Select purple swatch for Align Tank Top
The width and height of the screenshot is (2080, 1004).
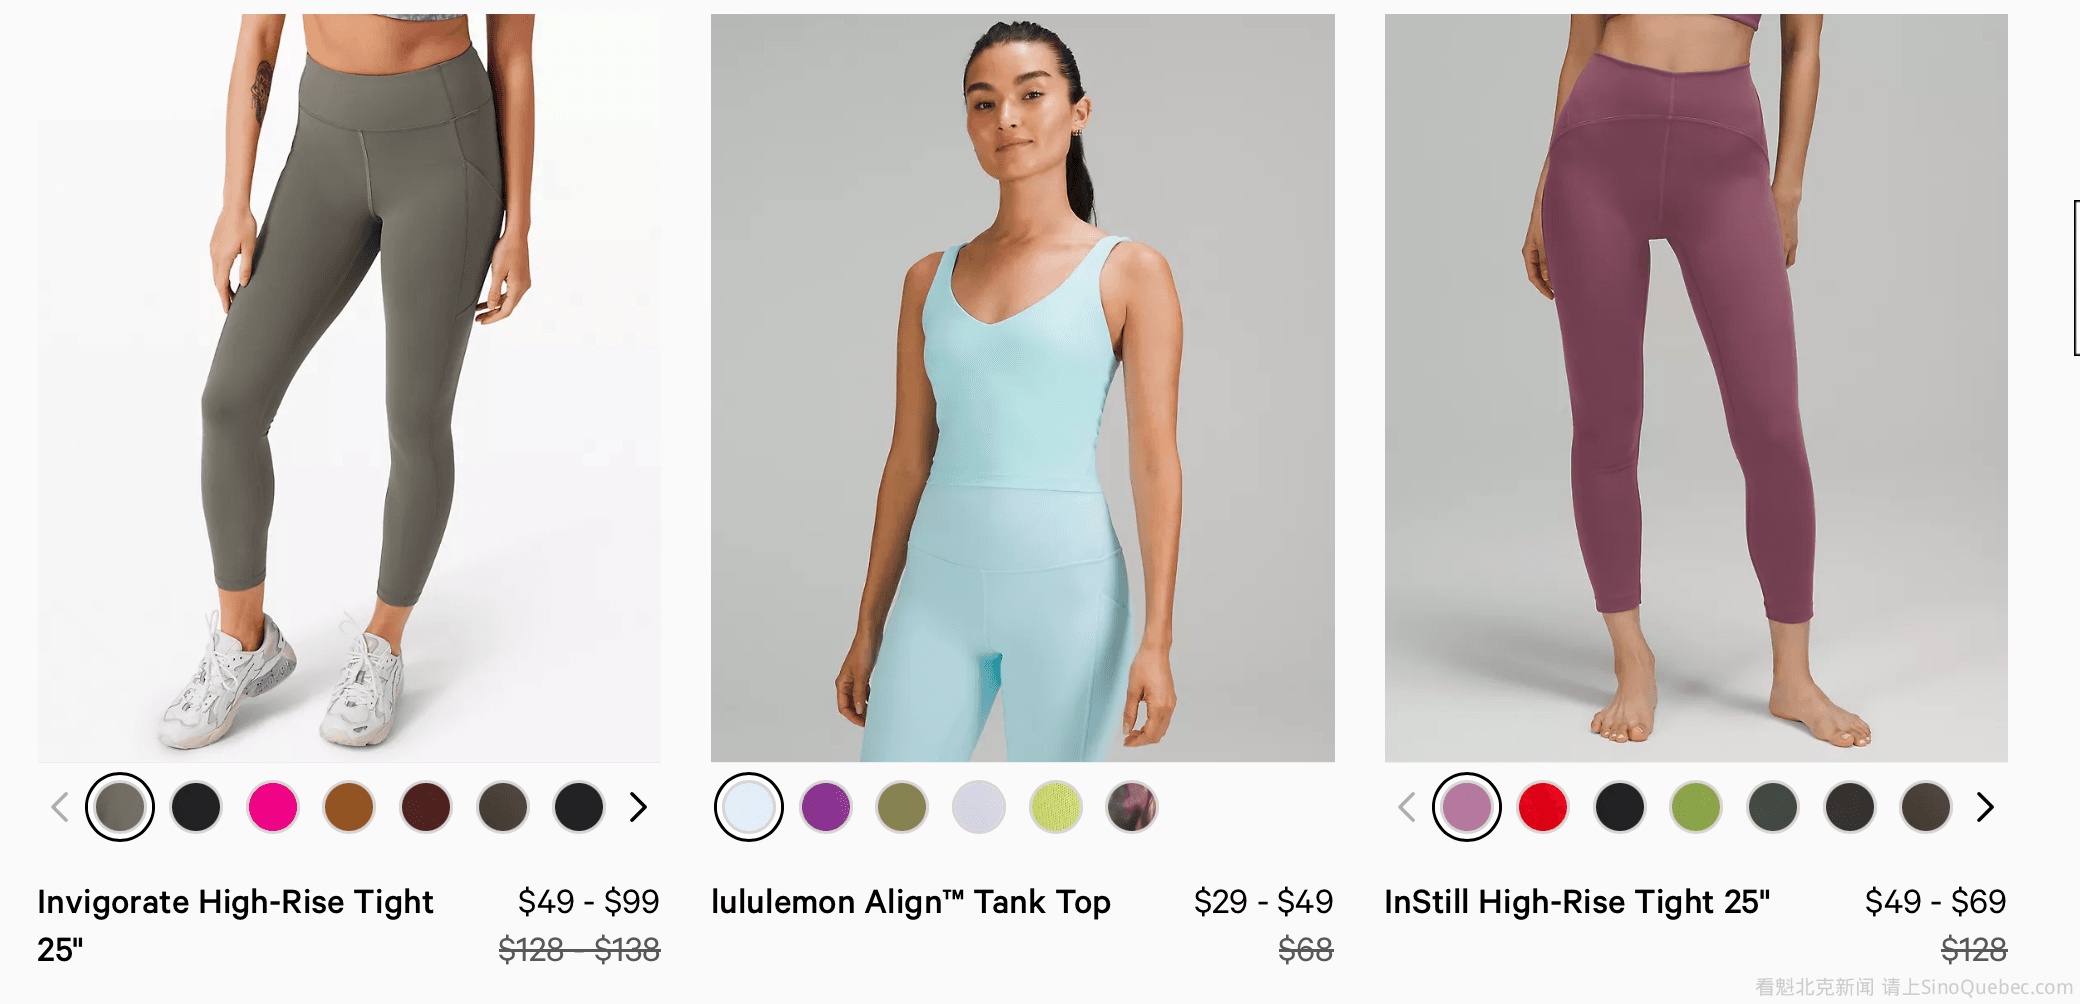[x=826, y=807]
